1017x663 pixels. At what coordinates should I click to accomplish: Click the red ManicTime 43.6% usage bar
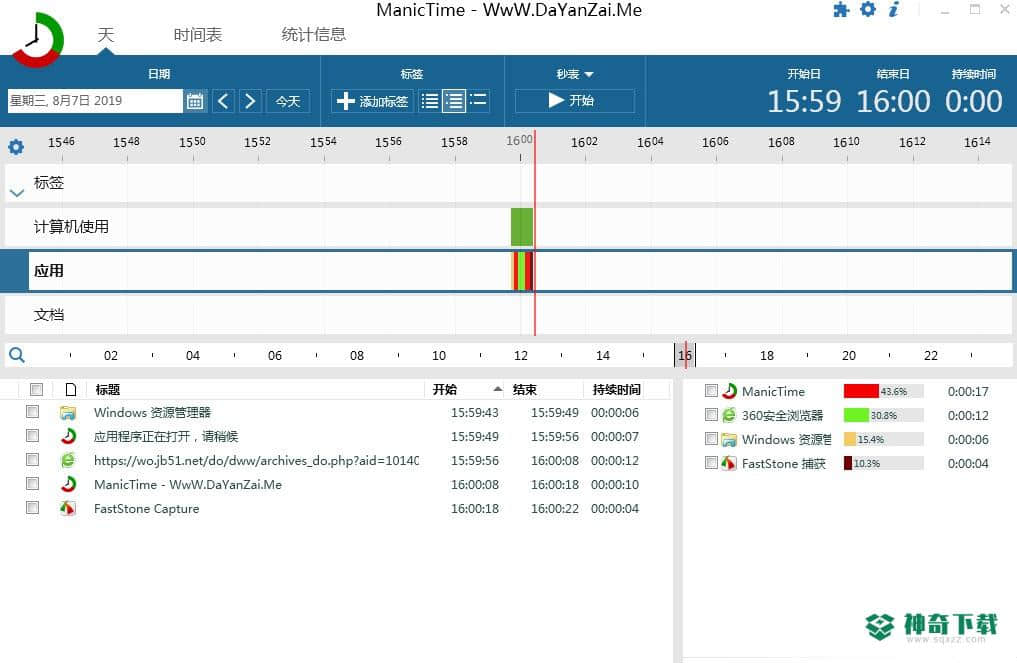pos(861,391)
